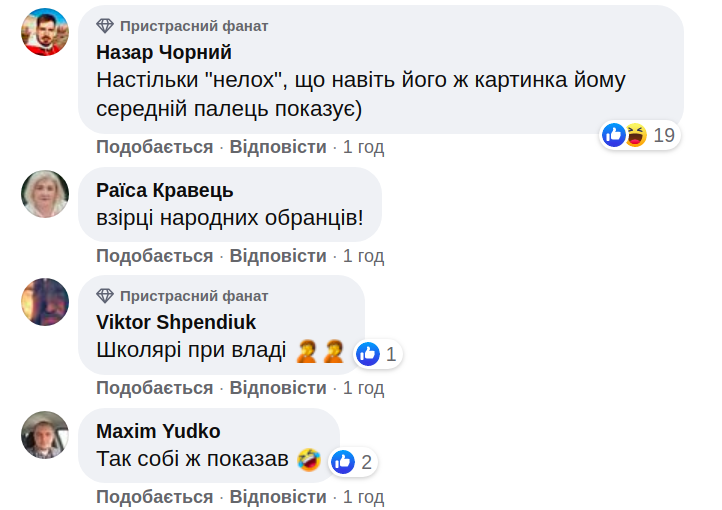Screen dimensions: 722x510
Task: Open Maxim Yudko's profile avatar
Action: pos(45,435)
